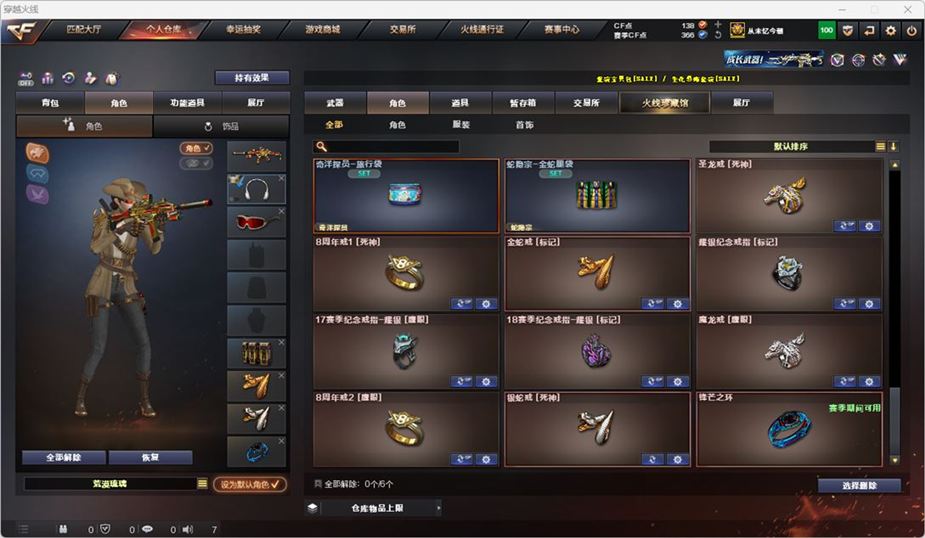Expand the 仓库物品上限 arrow

point(438,508)
